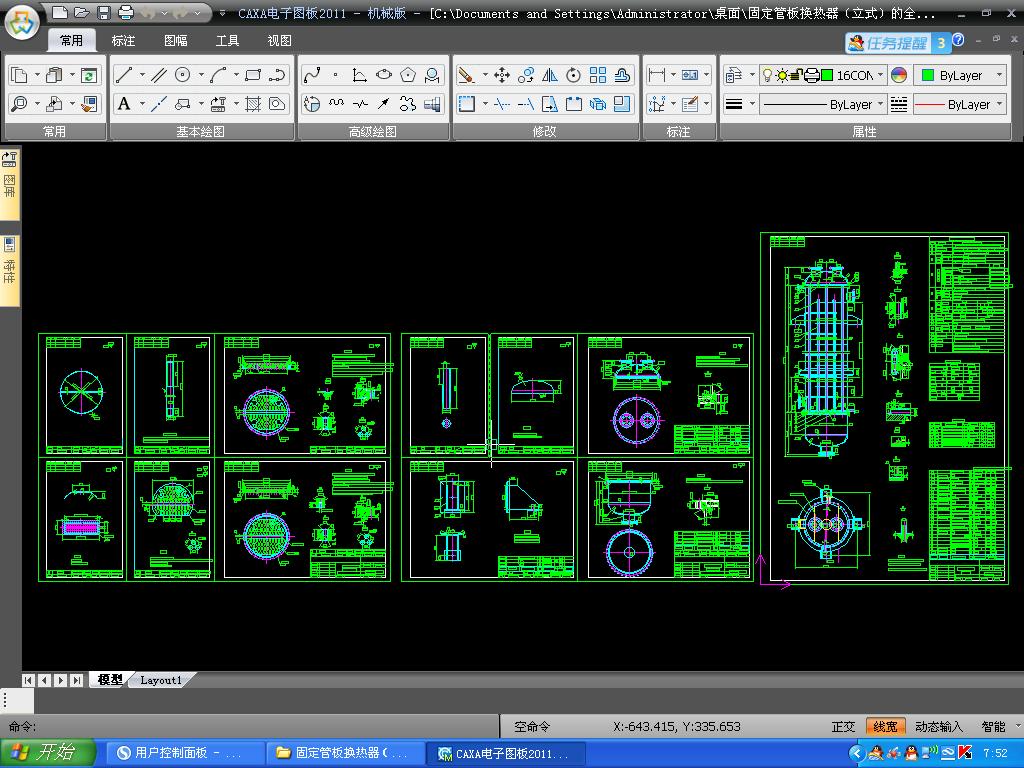Select the straight line drawing tool
1024x768 pixels.
(124, 75)
